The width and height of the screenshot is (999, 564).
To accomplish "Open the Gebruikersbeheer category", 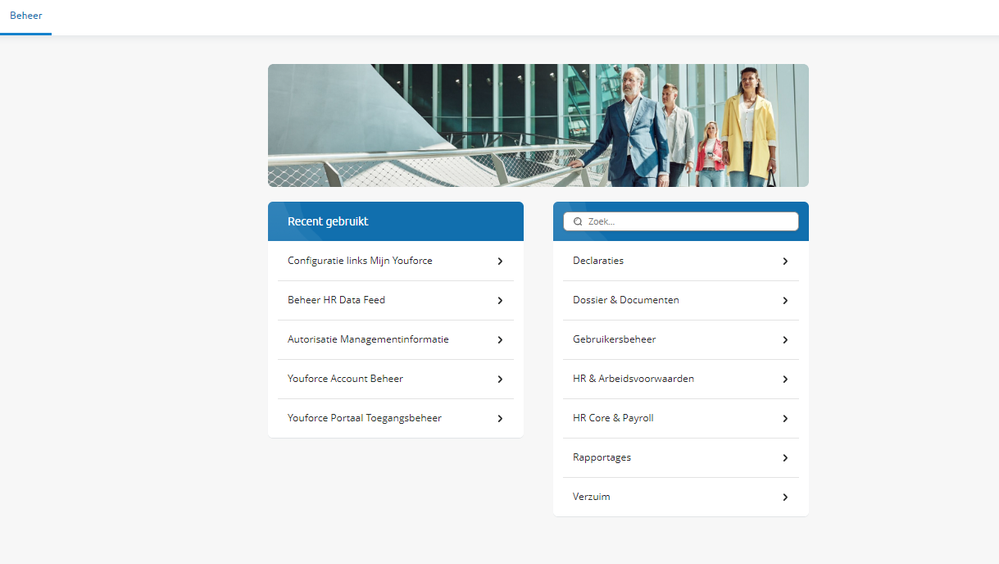I will click(x=680, y=340).
